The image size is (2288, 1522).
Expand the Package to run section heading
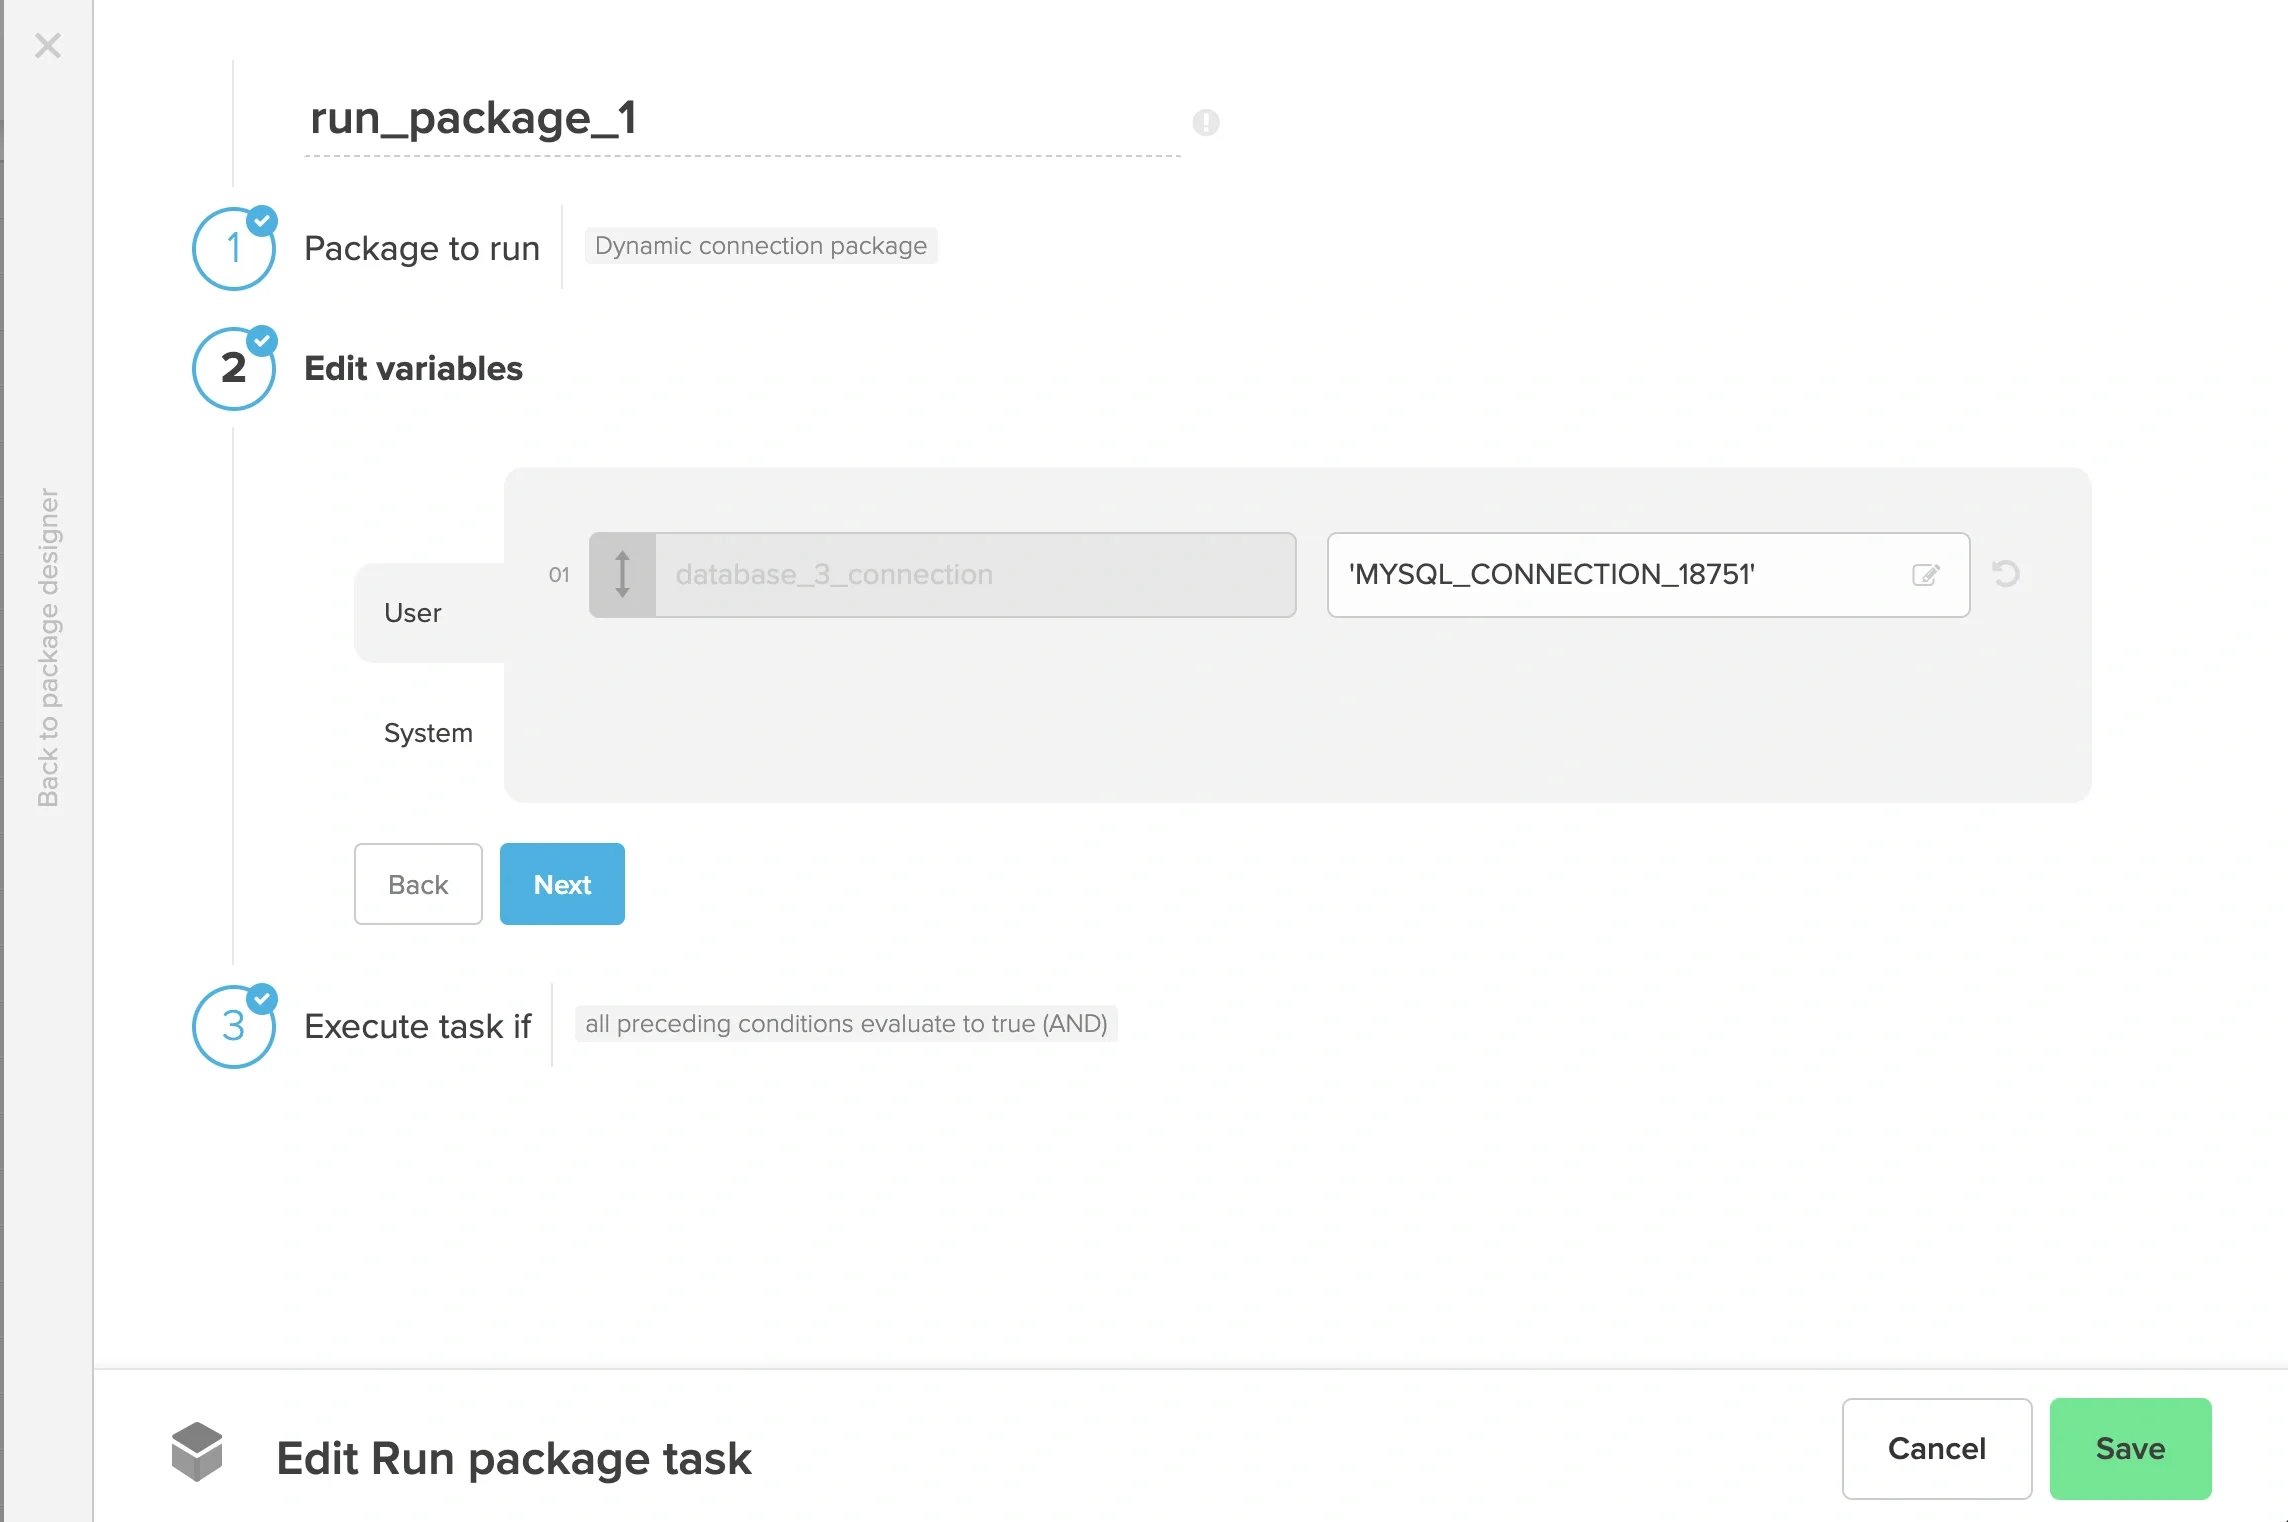[422, 248]
